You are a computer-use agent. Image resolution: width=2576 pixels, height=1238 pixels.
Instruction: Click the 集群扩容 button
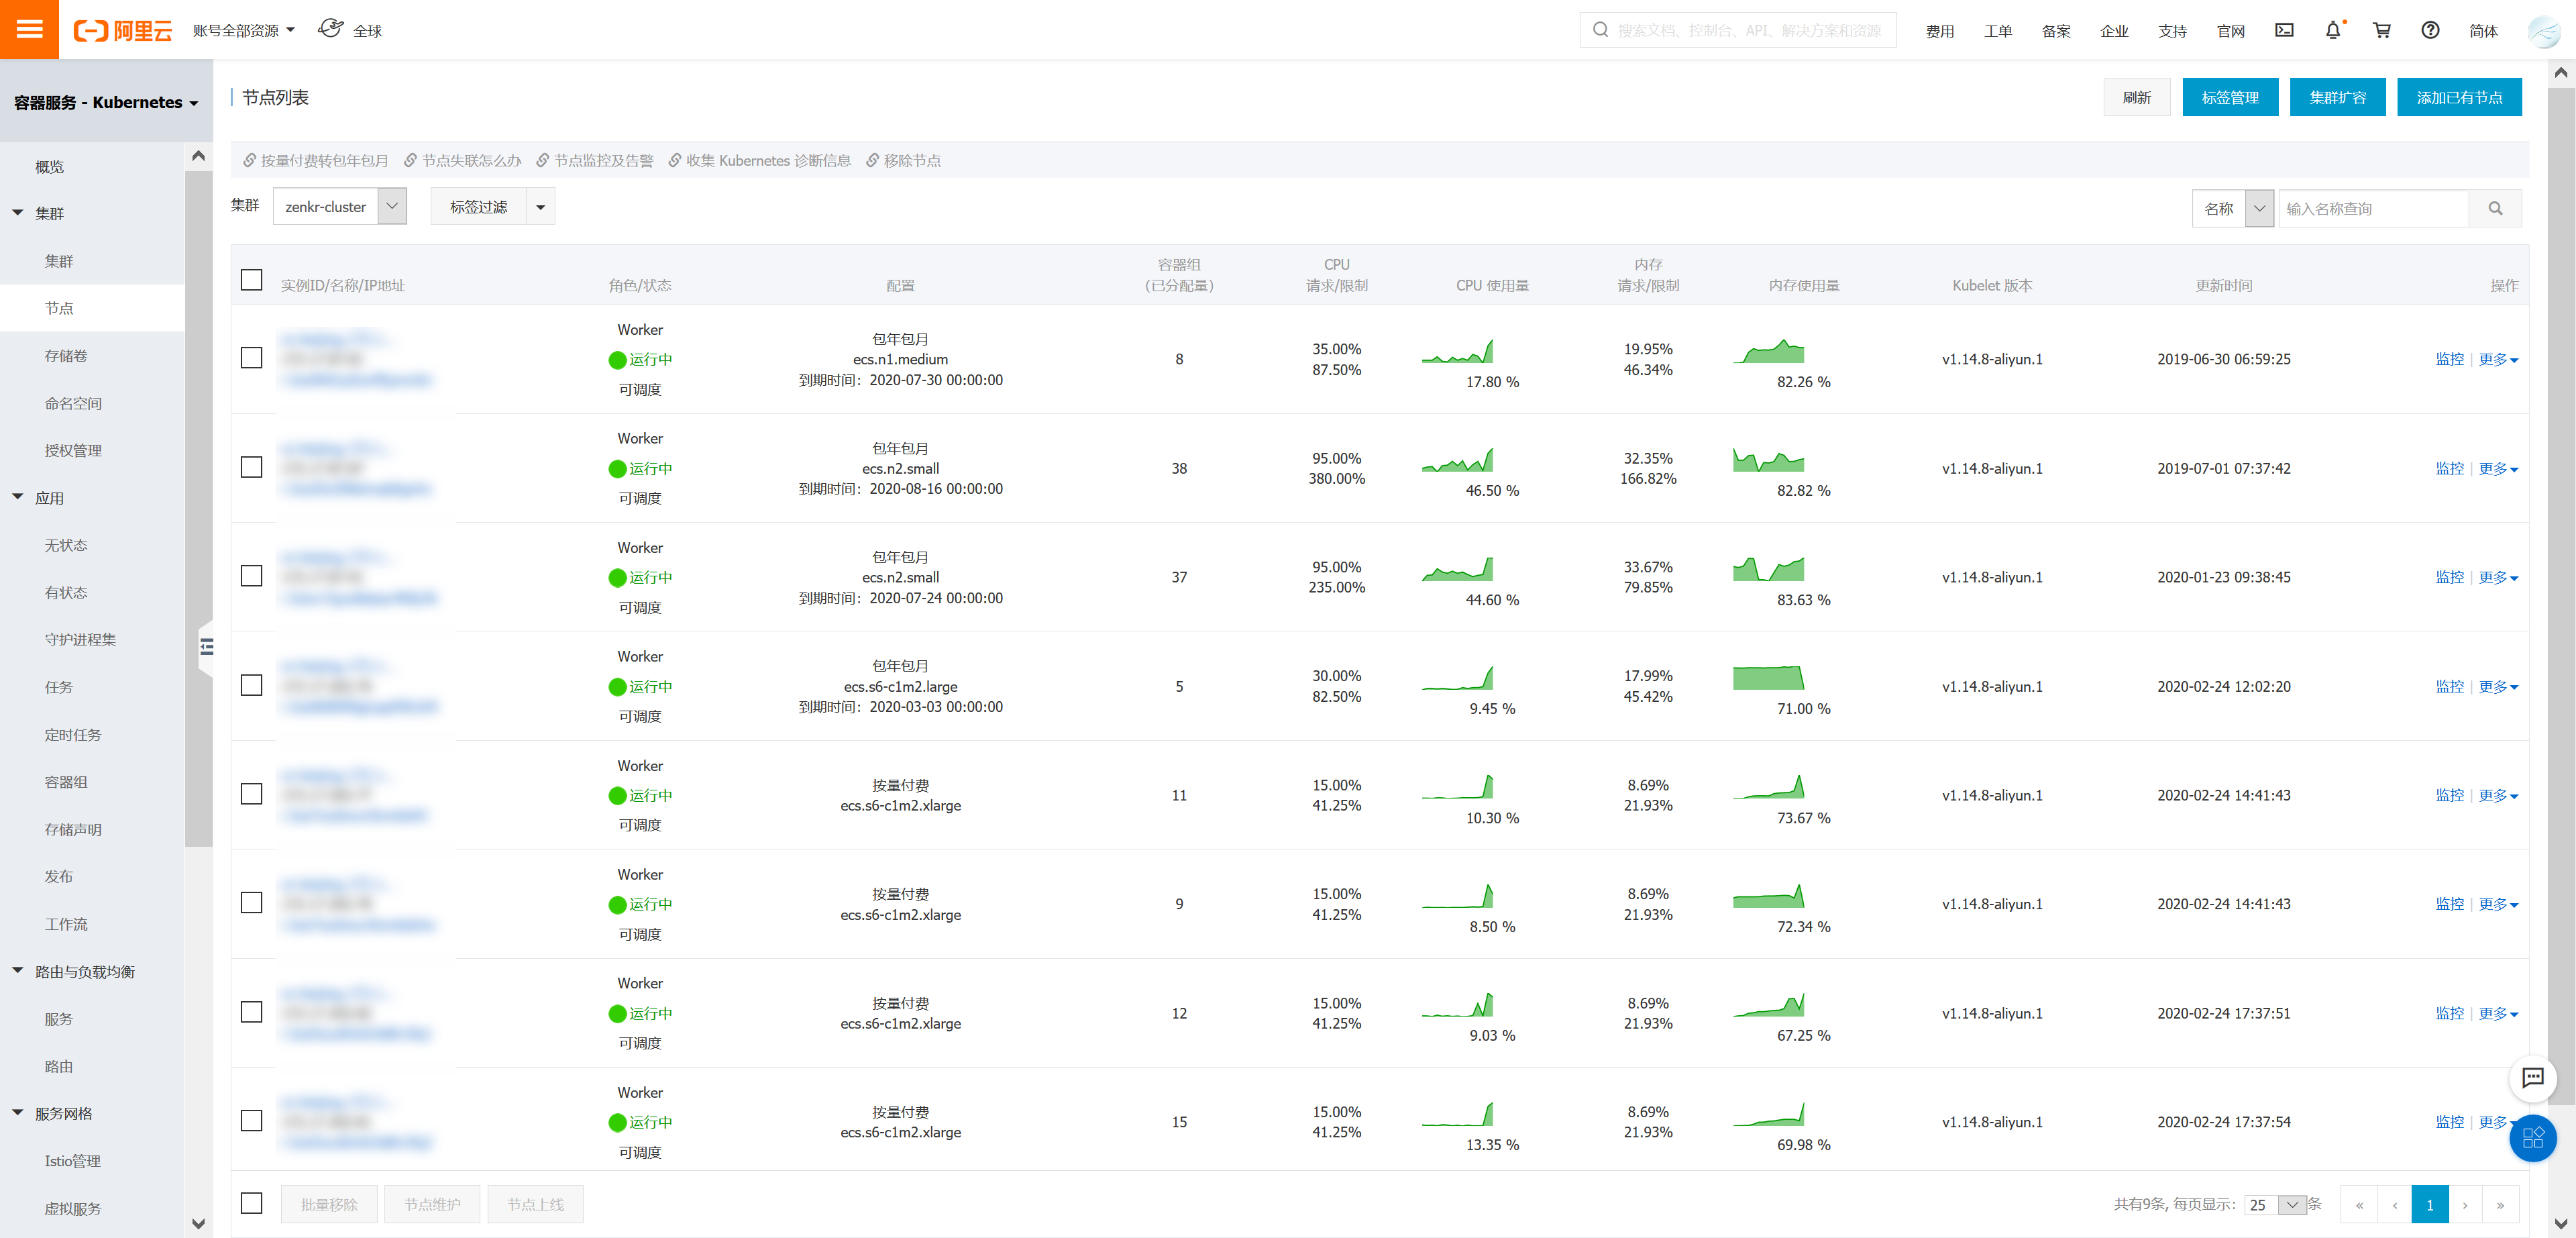tap(2336, 97)
